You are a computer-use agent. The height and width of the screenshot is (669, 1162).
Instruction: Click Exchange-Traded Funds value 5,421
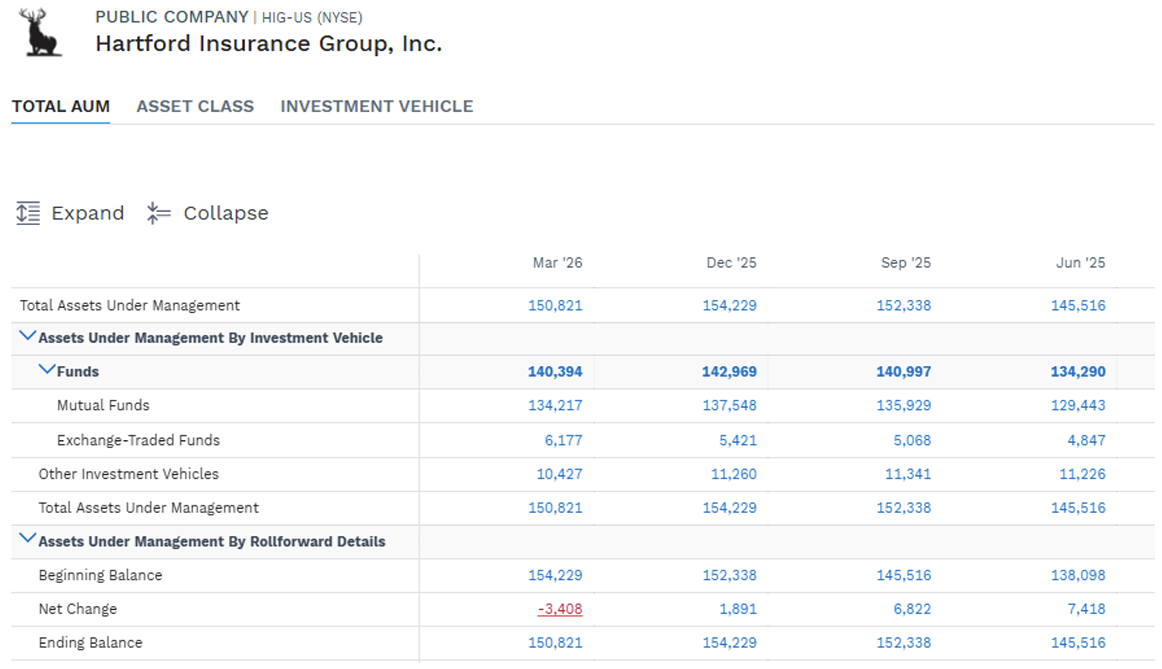tap(738, 441)
